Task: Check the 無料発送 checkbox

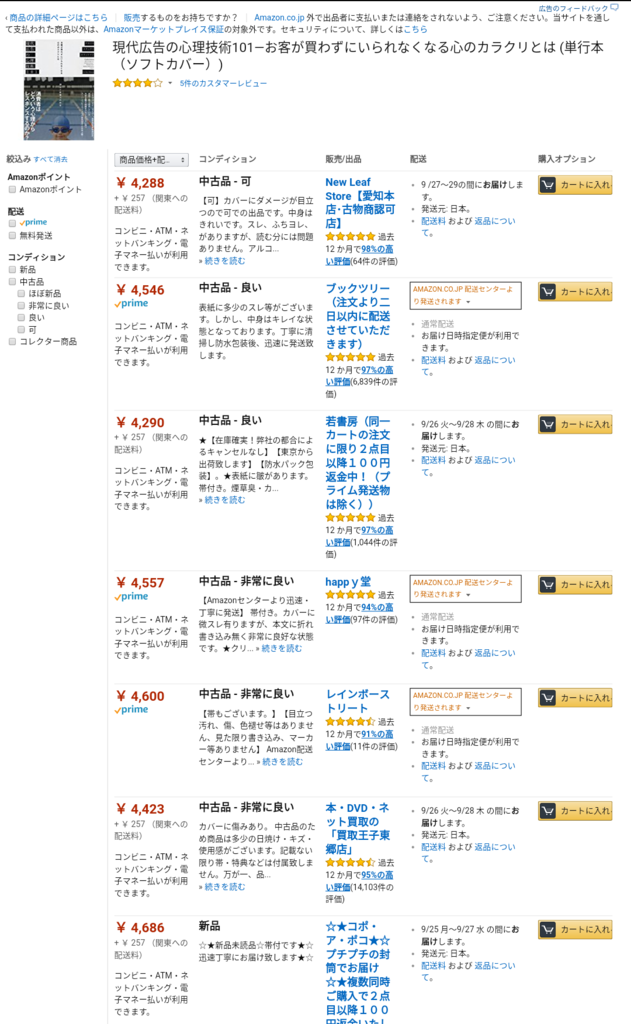Action: 12,235
